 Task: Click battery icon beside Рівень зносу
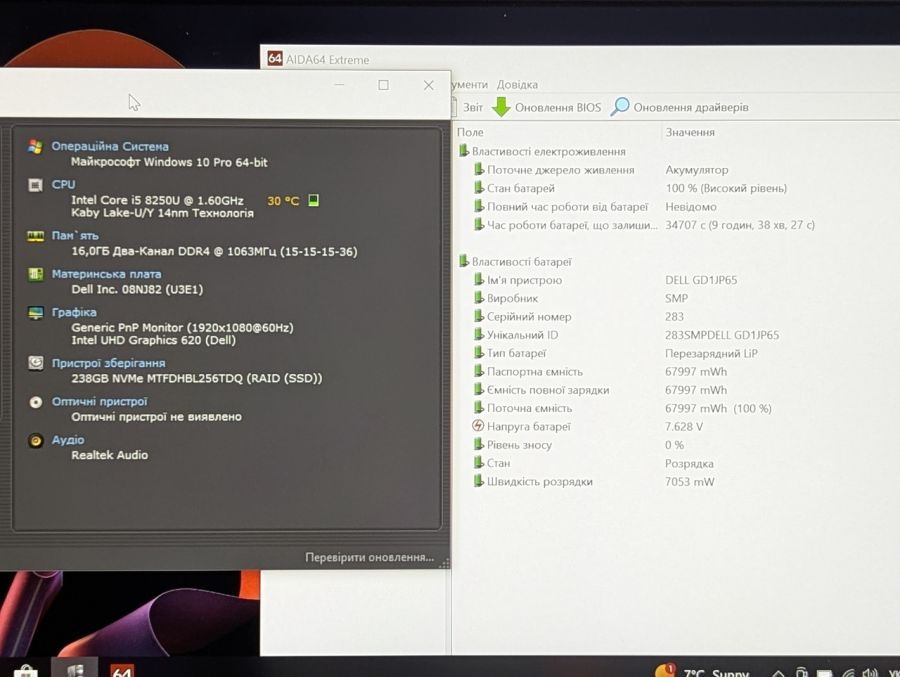478,444
